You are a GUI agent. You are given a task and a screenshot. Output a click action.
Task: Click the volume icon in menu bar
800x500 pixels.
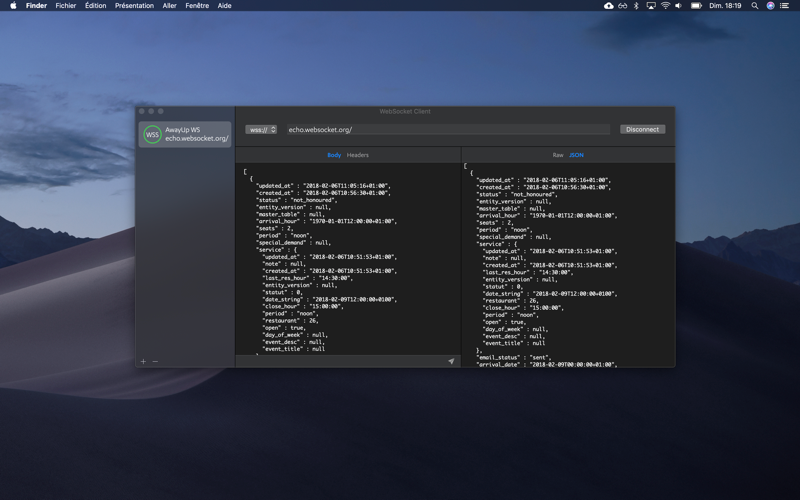click(x=679, y=6)
